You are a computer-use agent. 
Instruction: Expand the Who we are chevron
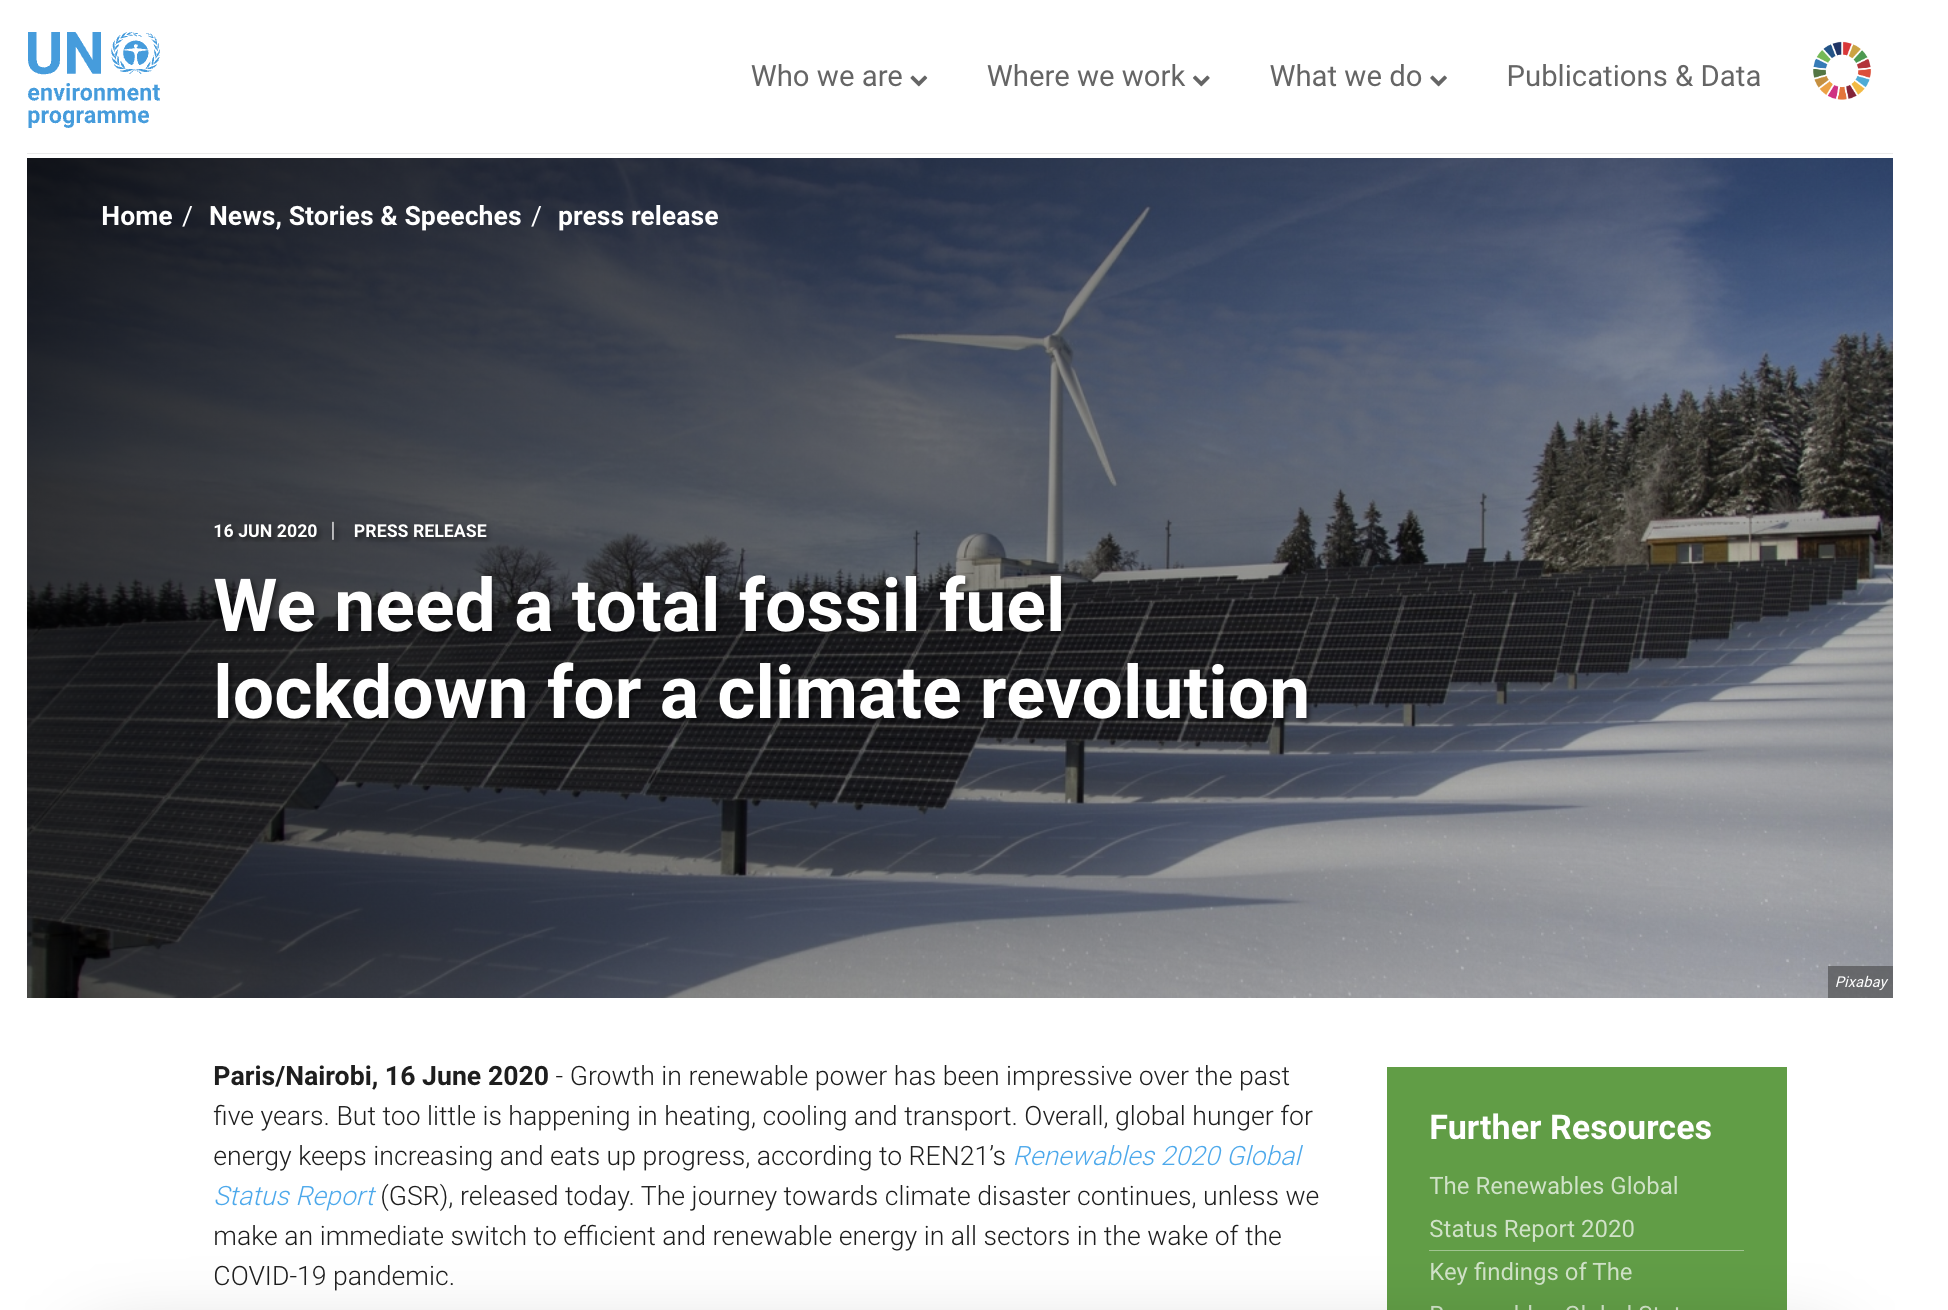(919, 80)
